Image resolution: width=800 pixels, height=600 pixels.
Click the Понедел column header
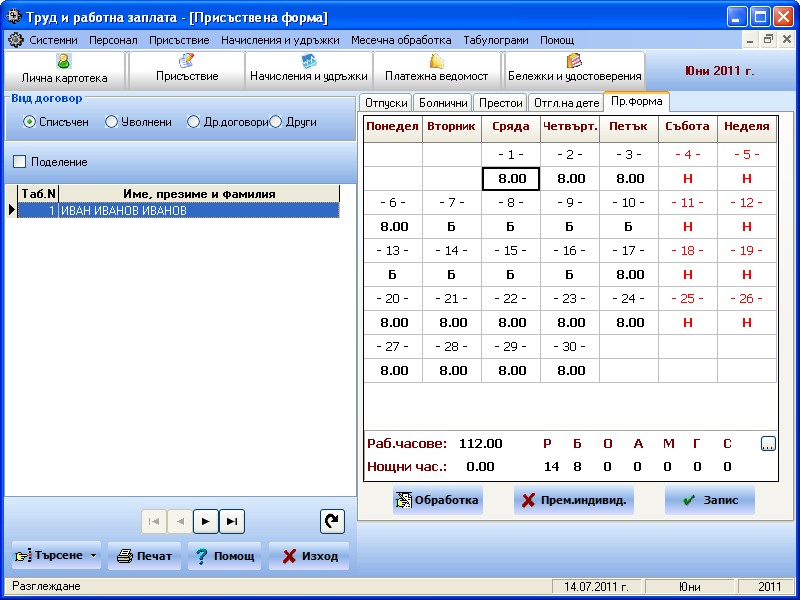click(393, 127)
